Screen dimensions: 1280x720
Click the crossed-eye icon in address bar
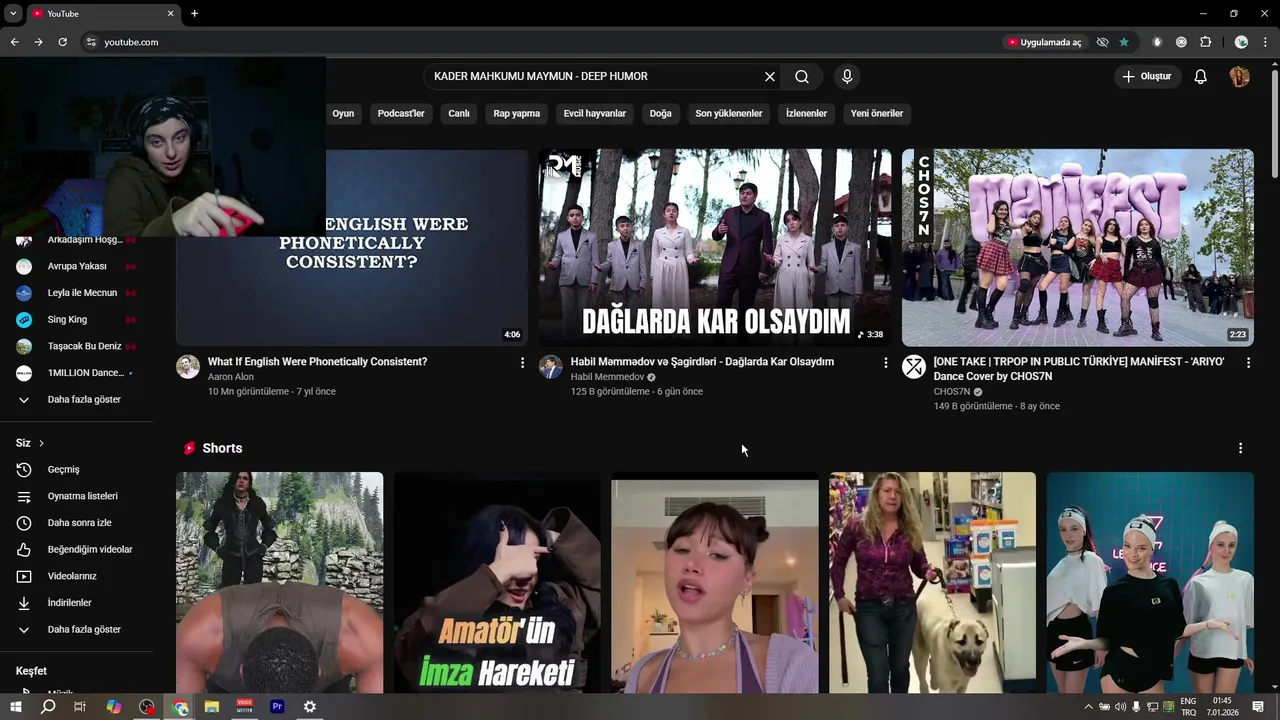1102,42
